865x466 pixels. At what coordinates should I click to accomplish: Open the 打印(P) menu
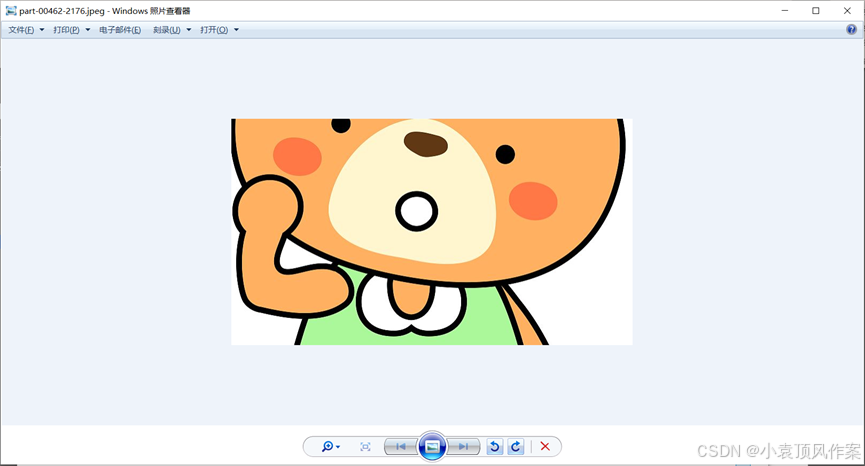[x=66, y=30]
